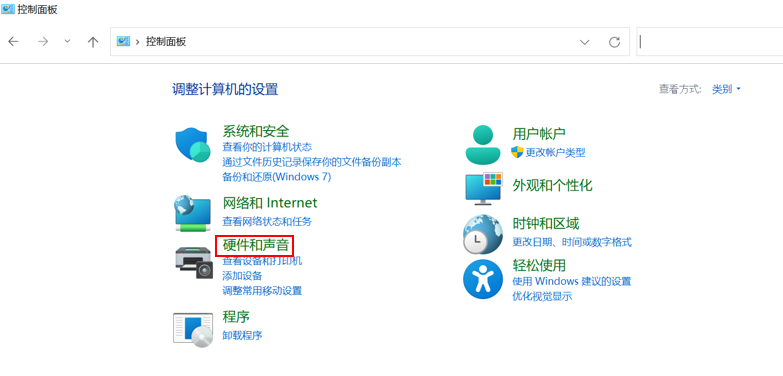
Task: Go up one level with the up arrow
Action: point(92,42)
